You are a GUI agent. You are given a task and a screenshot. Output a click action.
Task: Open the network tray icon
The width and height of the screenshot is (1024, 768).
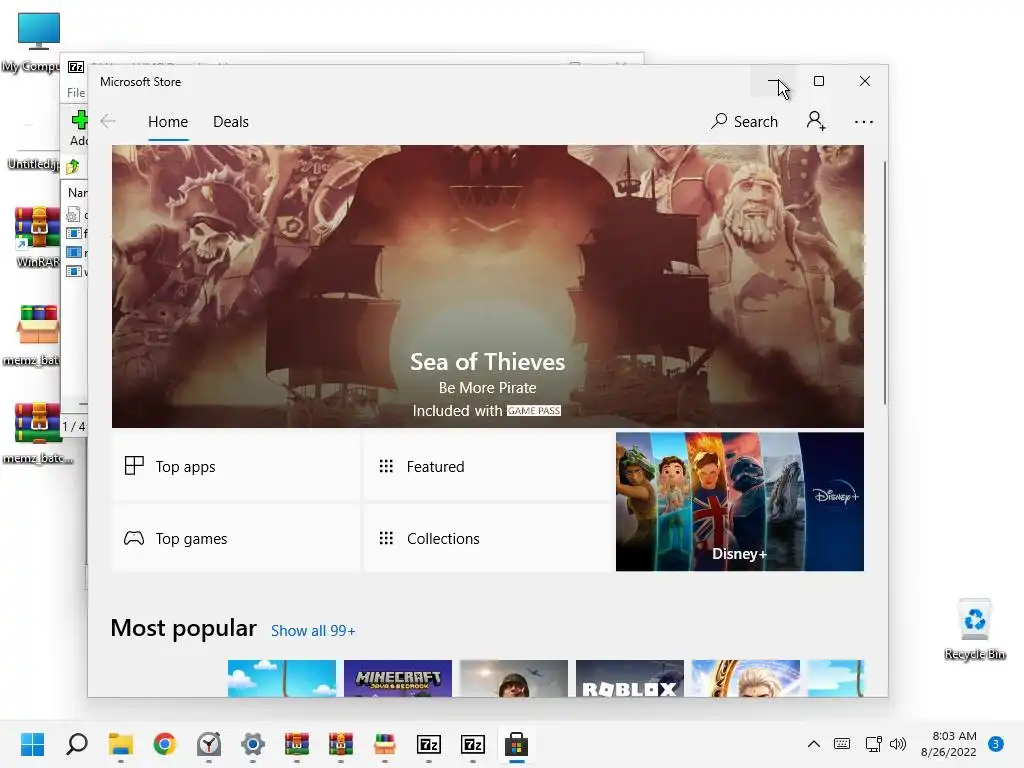(x=873, y=744)
